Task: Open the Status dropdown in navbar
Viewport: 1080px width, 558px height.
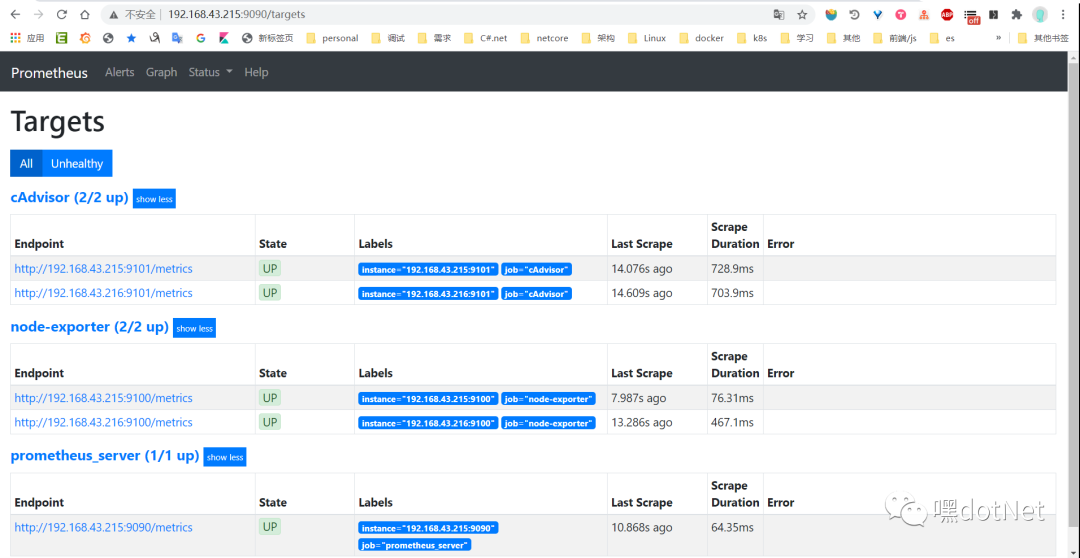Action: tap(210, 72)
